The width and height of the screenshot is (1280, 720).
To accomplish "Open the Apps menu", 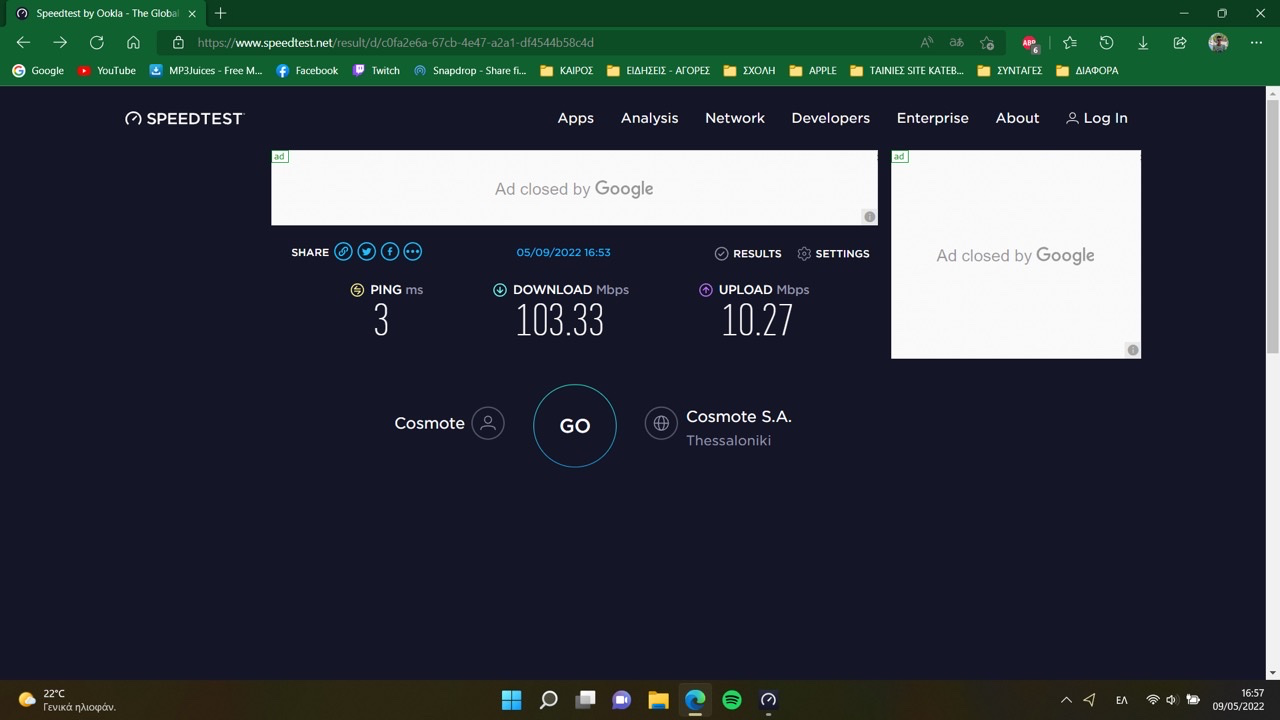I will tap(576, 118).
